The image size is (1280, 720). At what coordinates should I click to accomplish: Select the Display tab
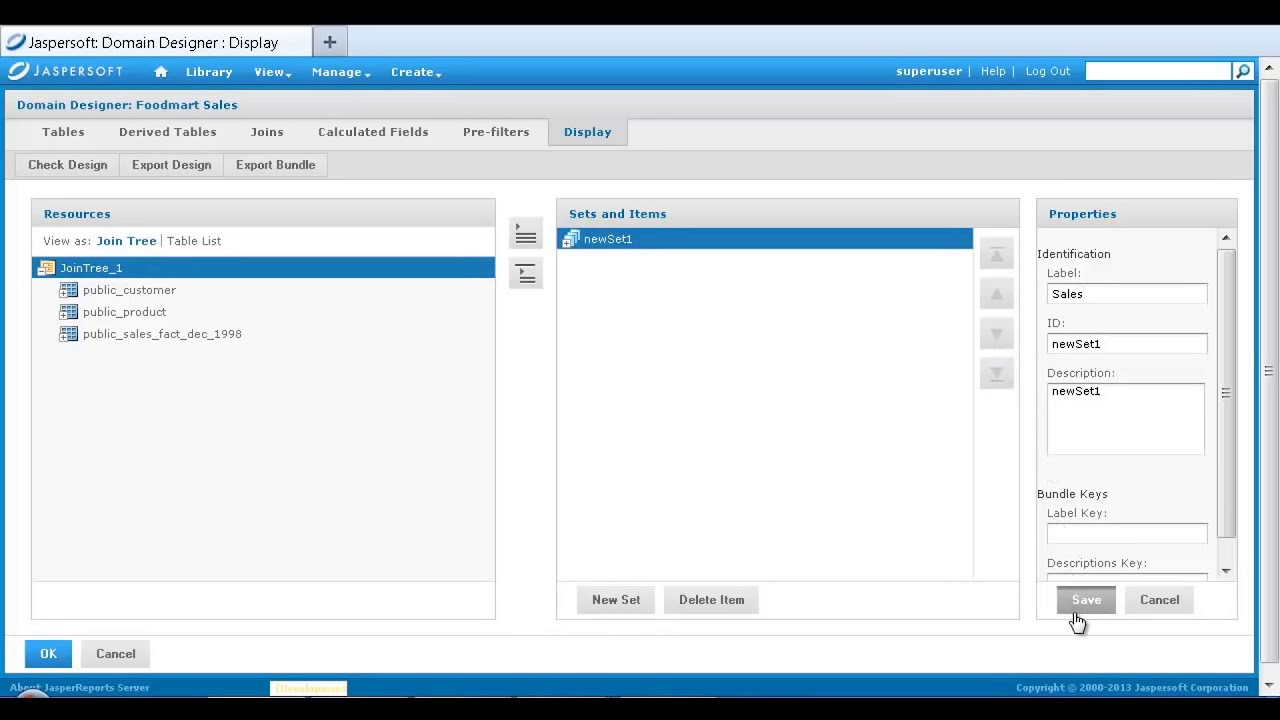pyautogui.click(x=587, y=132)
